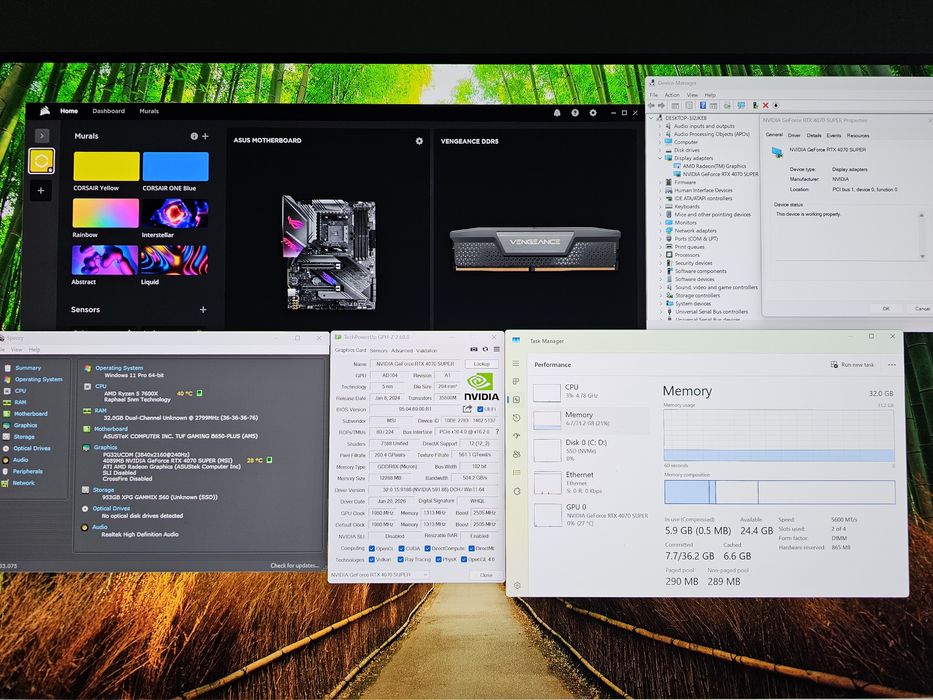
Task: Click OK in GPU Properties dialog
Action: [x=886, y=308]
